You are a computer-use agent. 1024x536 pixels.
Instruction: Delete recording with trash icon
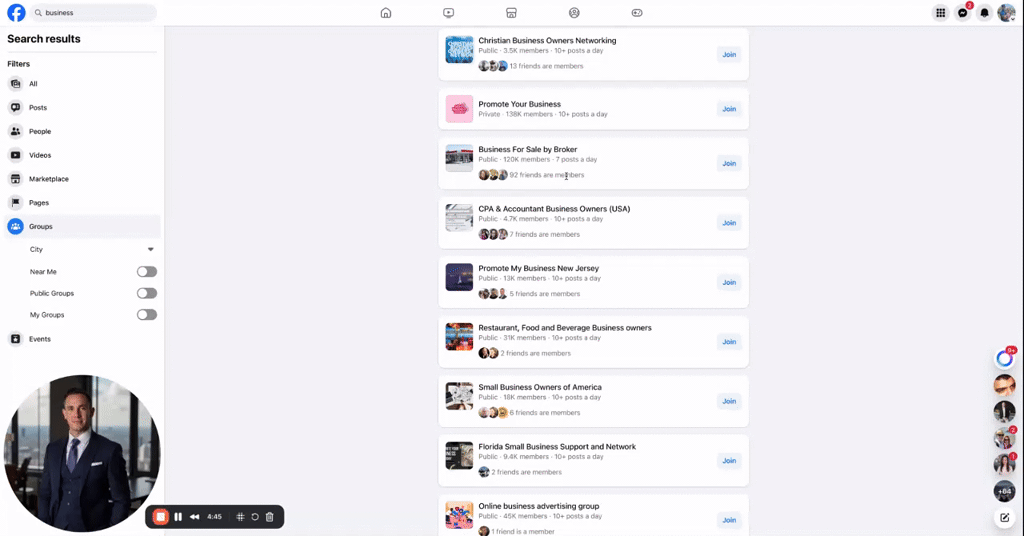coord(270,516)
